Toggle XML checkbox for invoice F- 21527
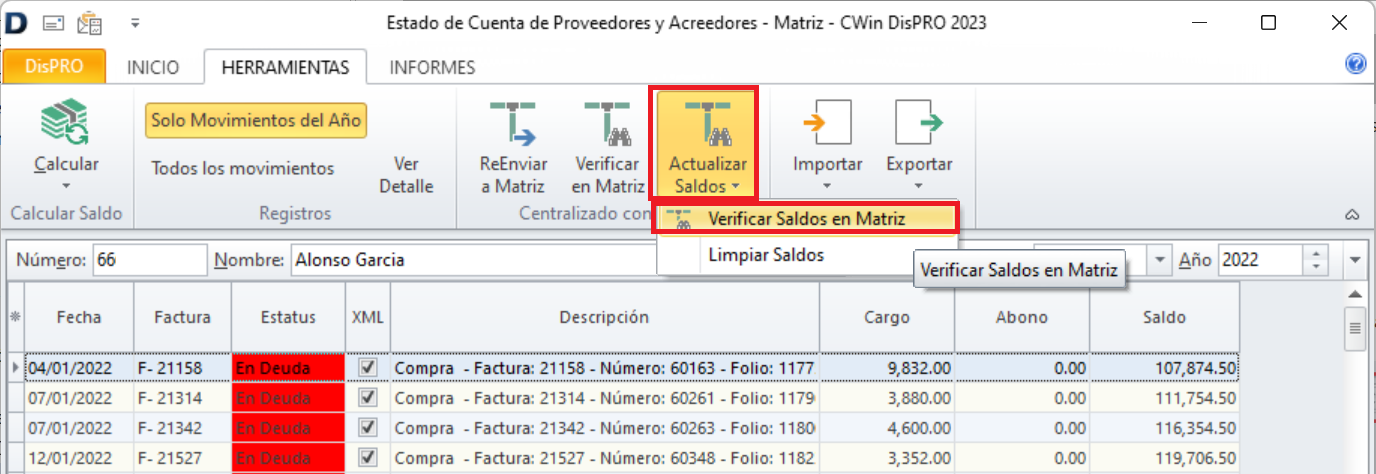 click(x=368, y=458)
